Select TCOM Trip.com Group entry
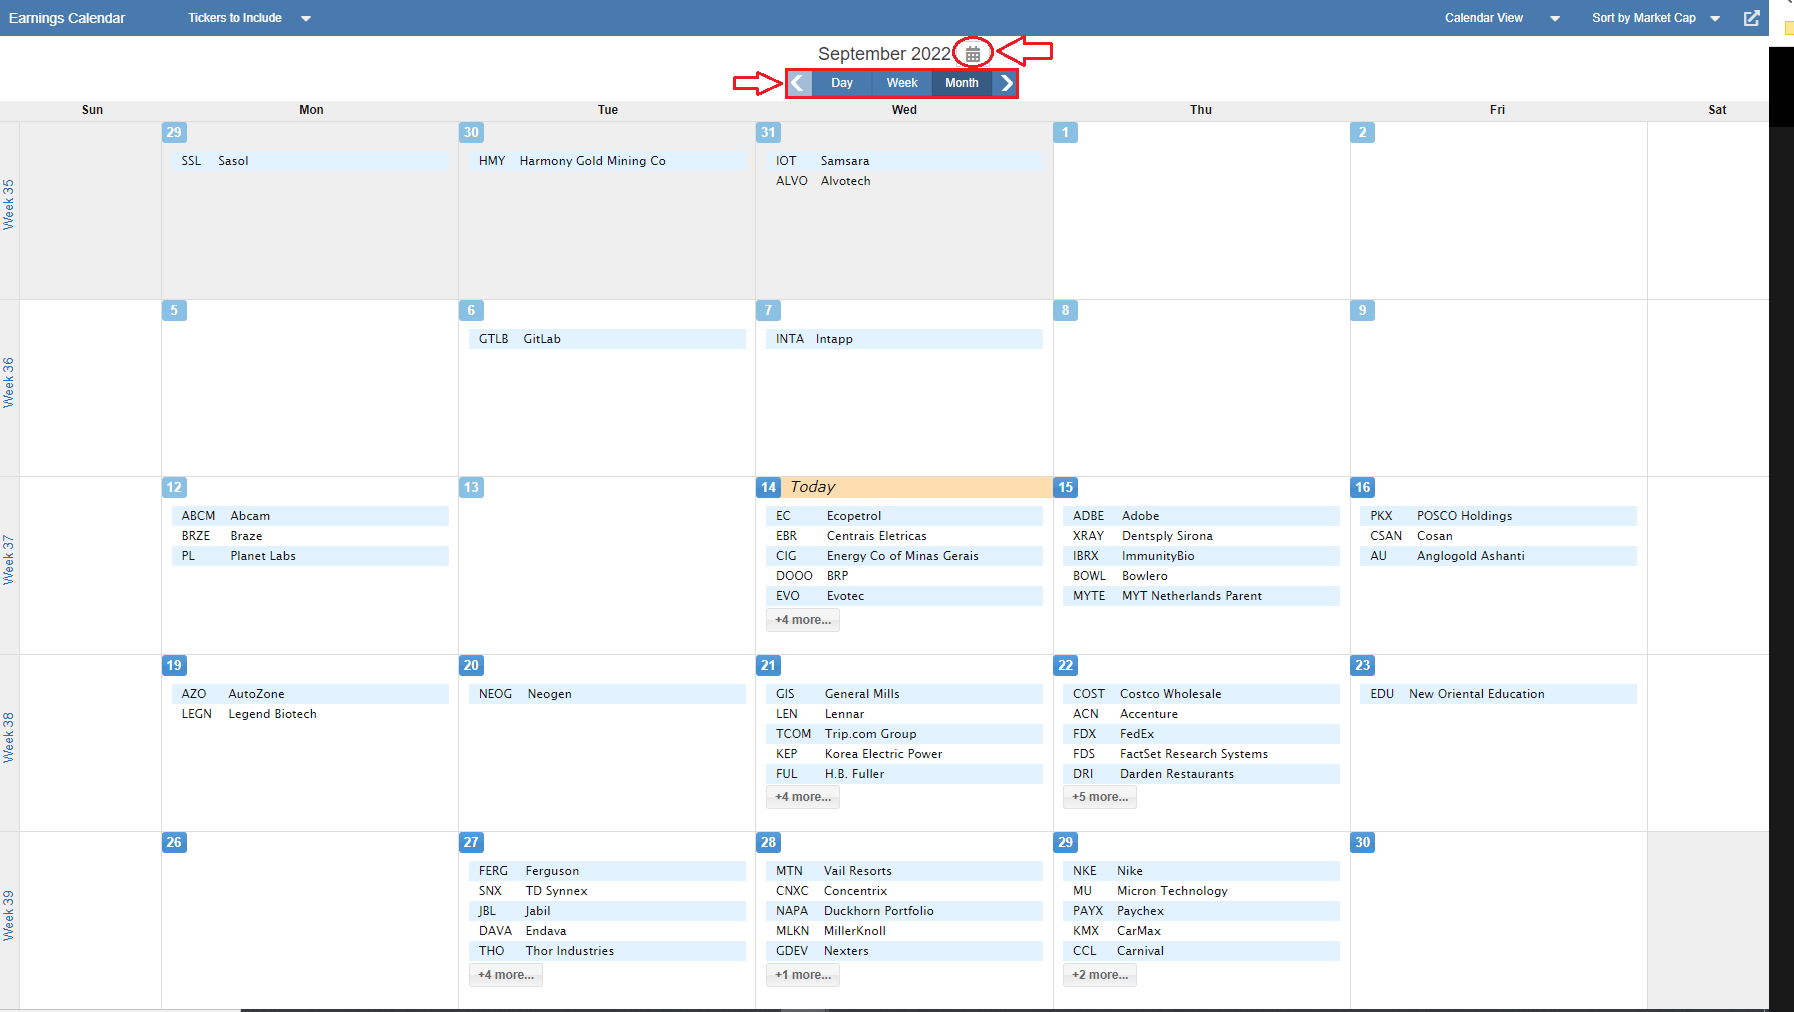Viewport: 1794px width, 1012px height. click(x=904, y=734)
